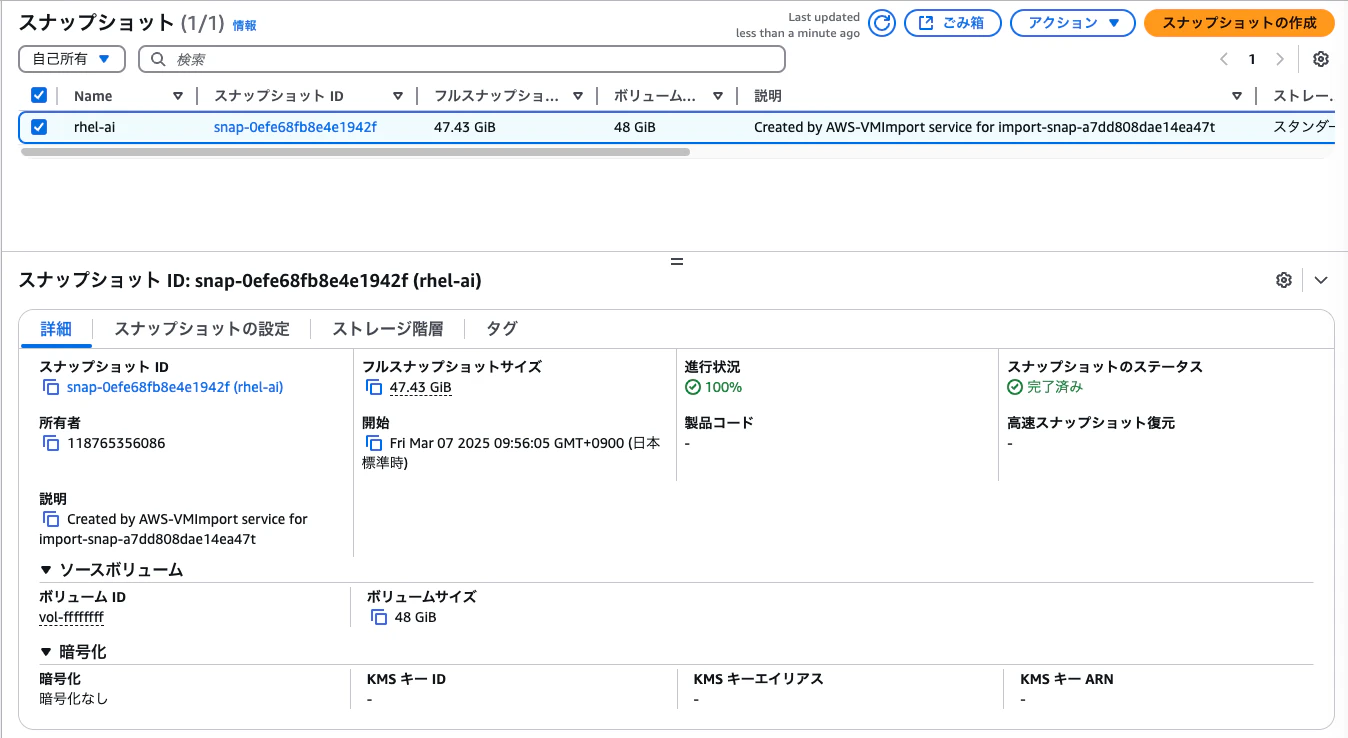
Task: Copy the full snapshot size 47.43 GiB
Action: 374,387
